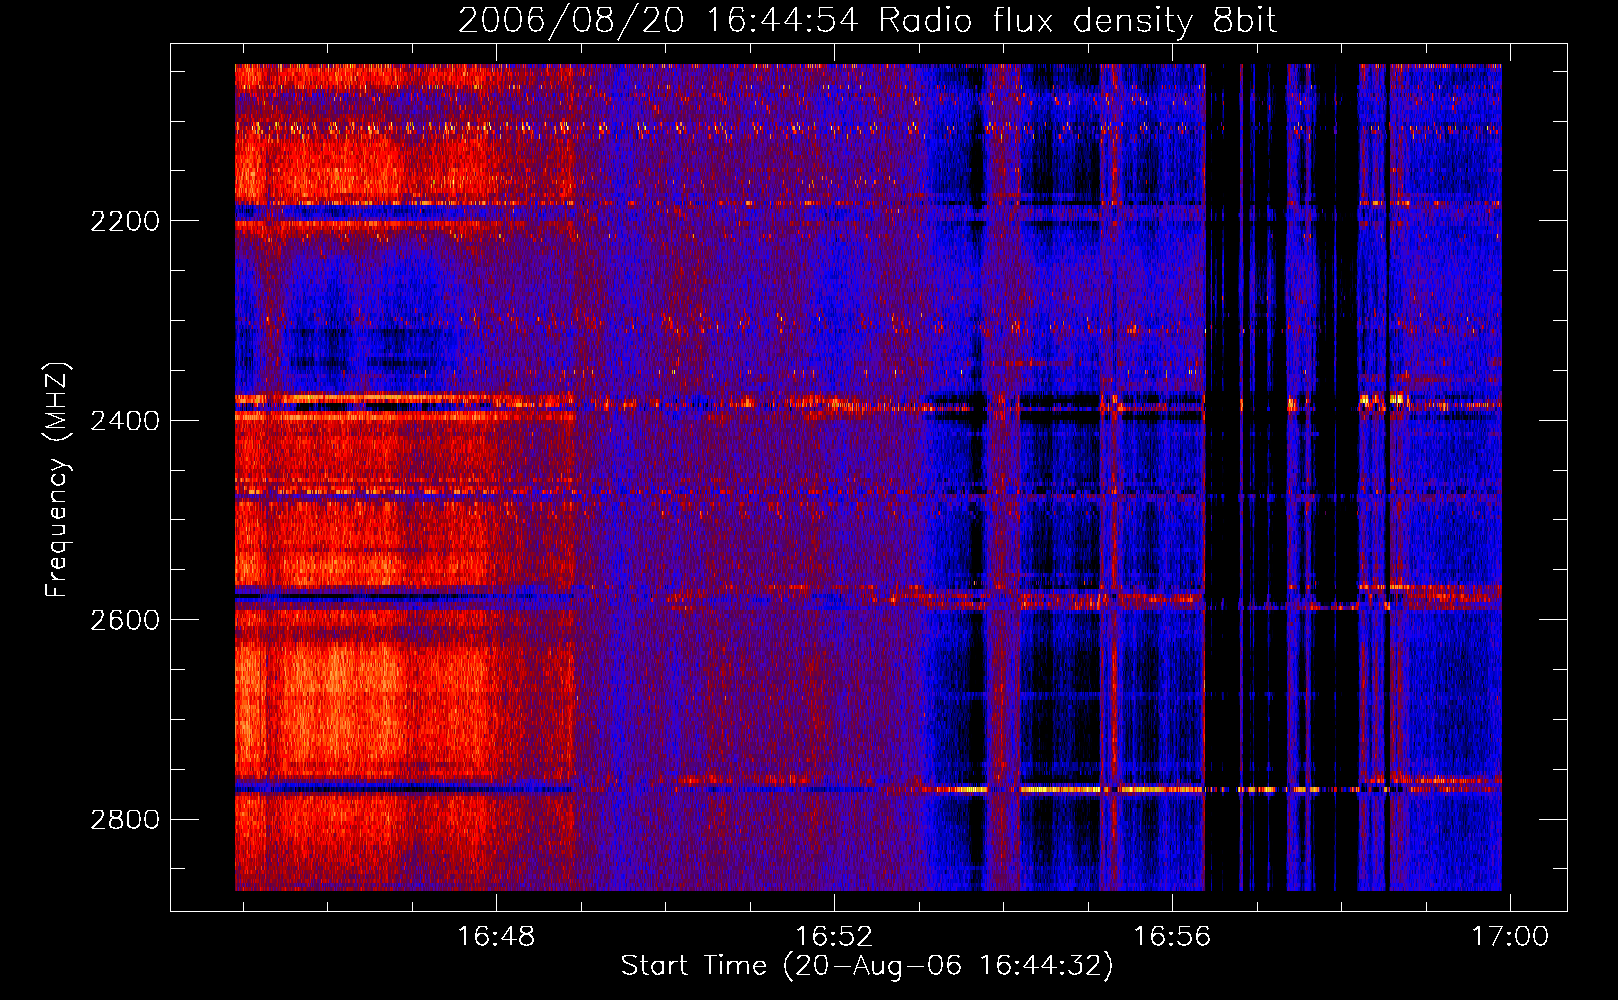Select the "Frequency (MHZ)" axis label
The height and width of the screenshot is (1000, 1618).
point(57,480)
